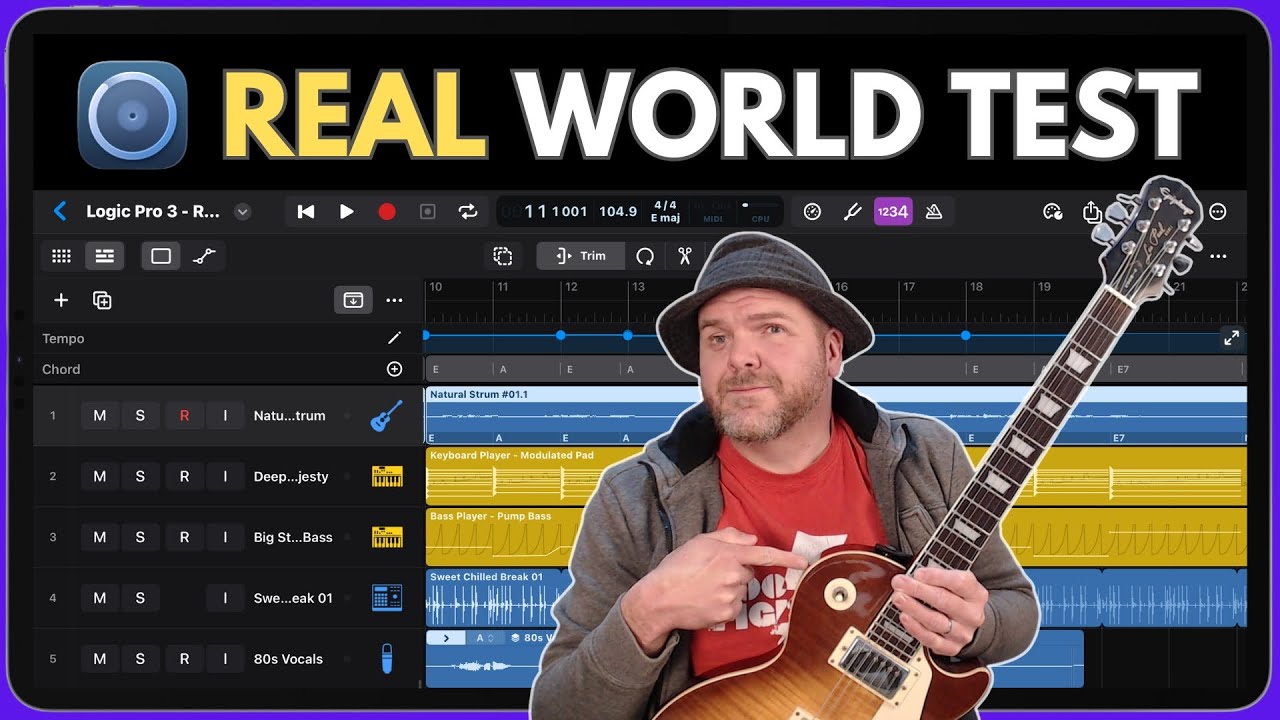
Task: Duplicate track with the stacked plus icon
Action: [101, 300]
